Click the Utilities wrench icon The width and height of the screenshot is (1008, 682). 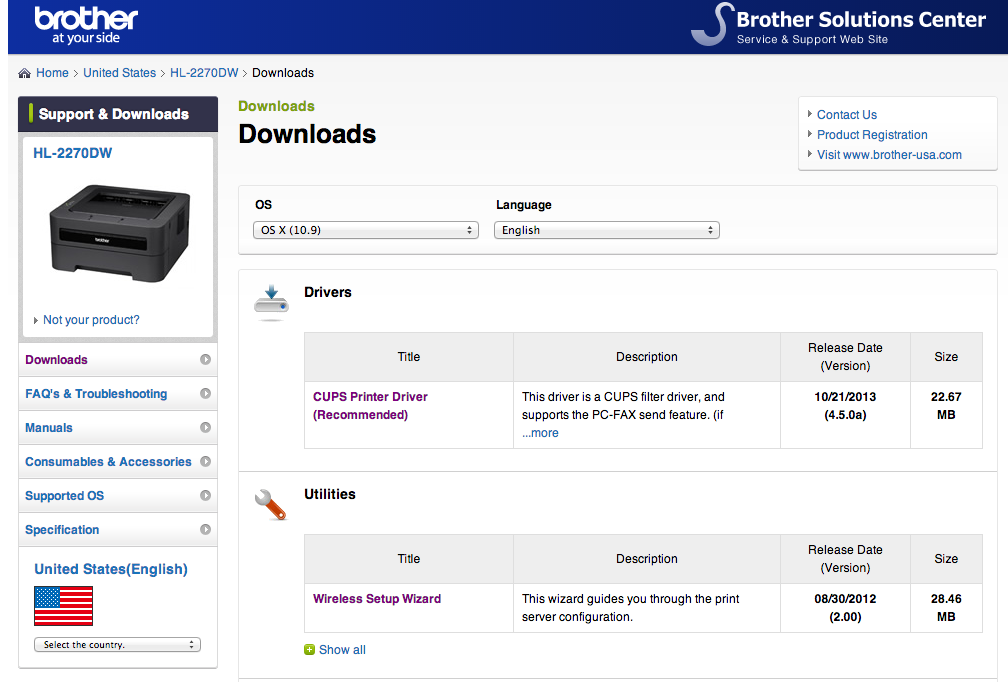tap(271, 505)
